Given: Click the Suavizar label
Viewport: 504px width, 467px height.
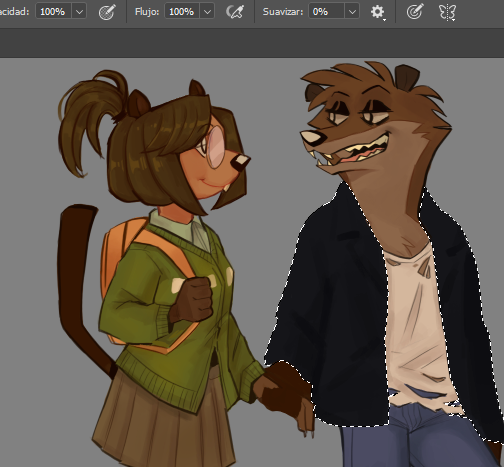Looking at the screenshot, I should 283,12.
